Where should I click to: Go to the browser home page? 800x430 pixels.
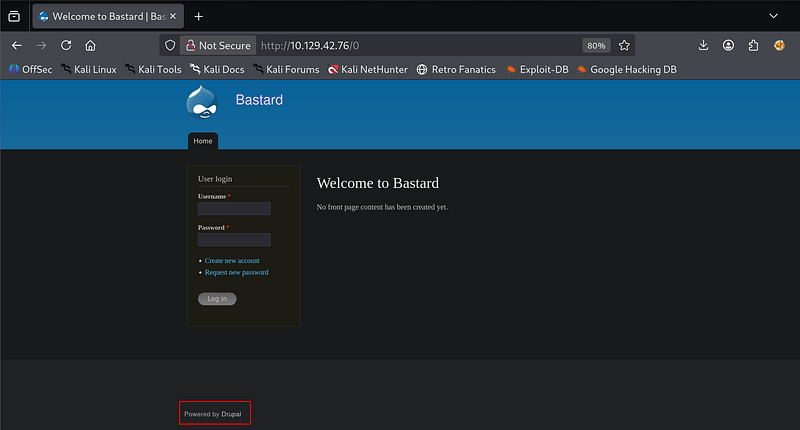tap(90, 45)
